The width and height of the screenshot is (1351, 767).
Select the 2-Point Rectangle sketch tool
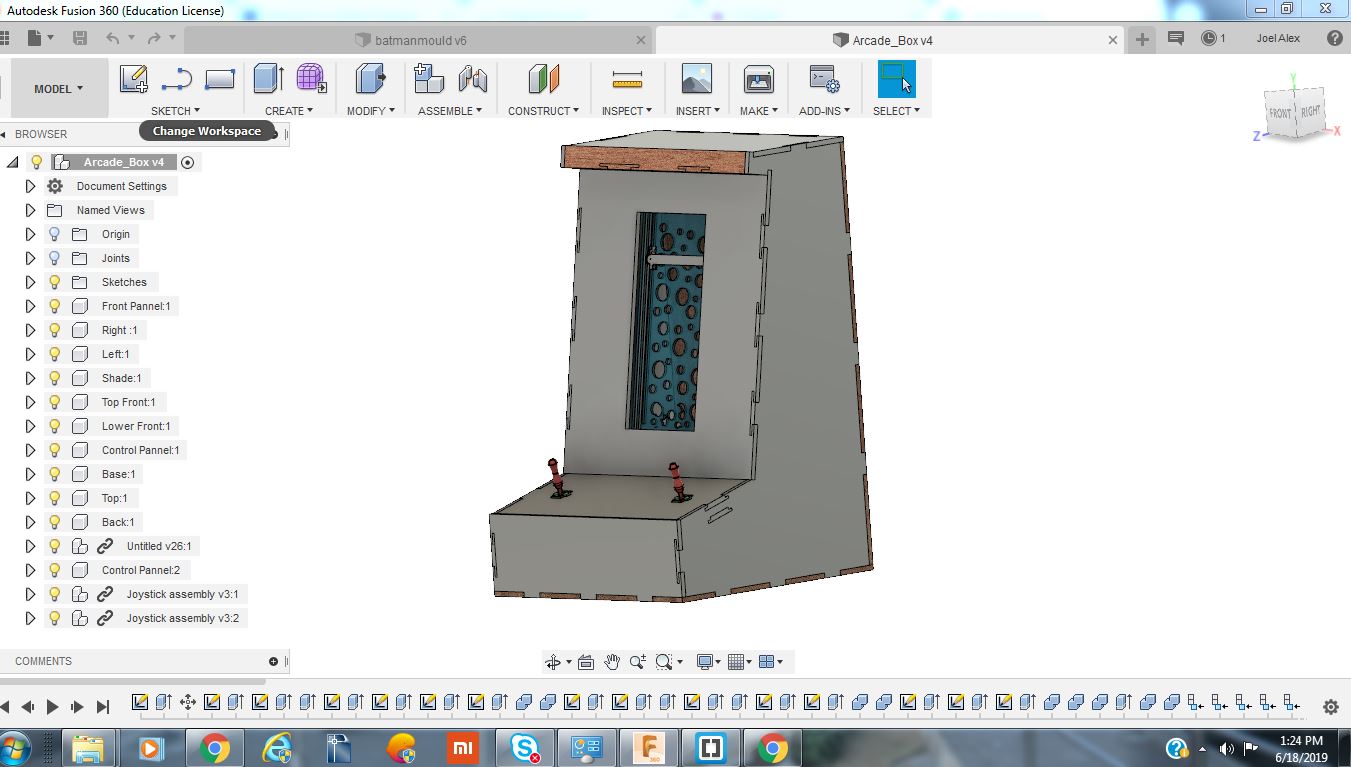tap(219, 79)
